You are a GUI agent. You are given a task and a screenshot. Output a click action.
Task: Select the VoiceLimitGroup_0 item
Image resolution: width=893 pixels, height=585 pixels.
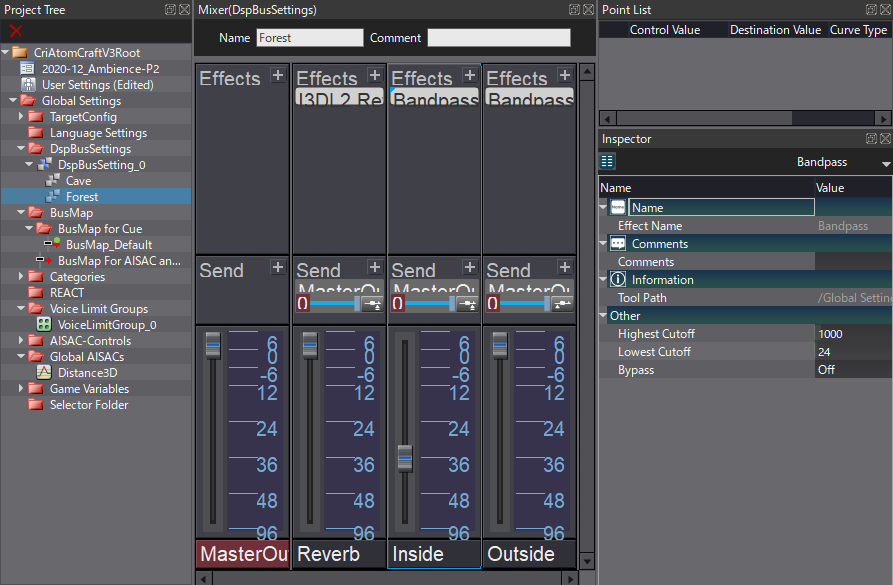(x=107, y=325)
